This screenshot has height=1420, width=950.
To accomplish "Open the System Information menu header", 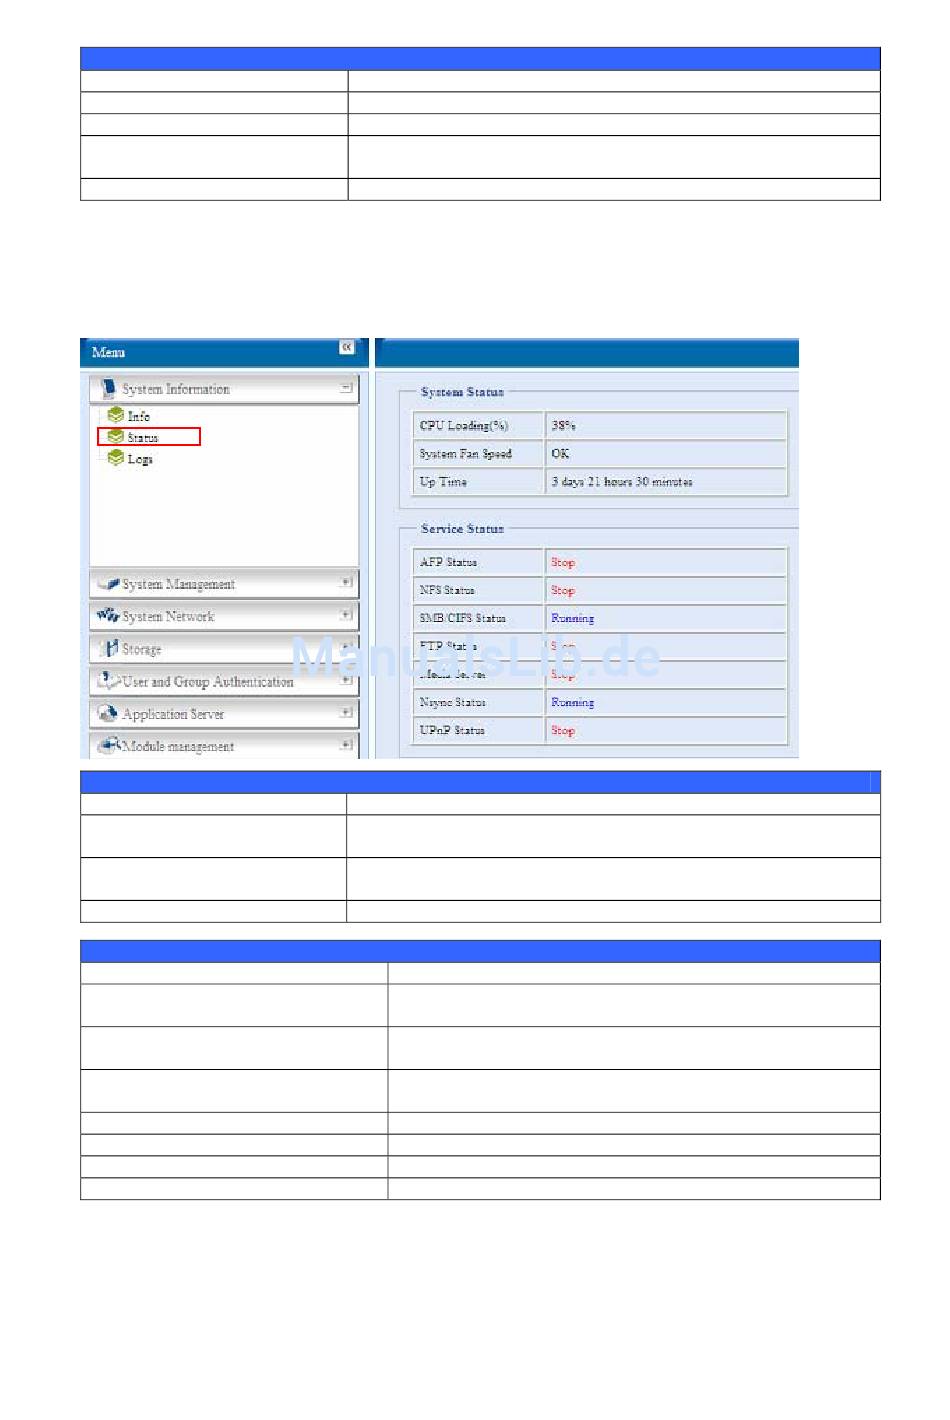I will coord(224,389).
